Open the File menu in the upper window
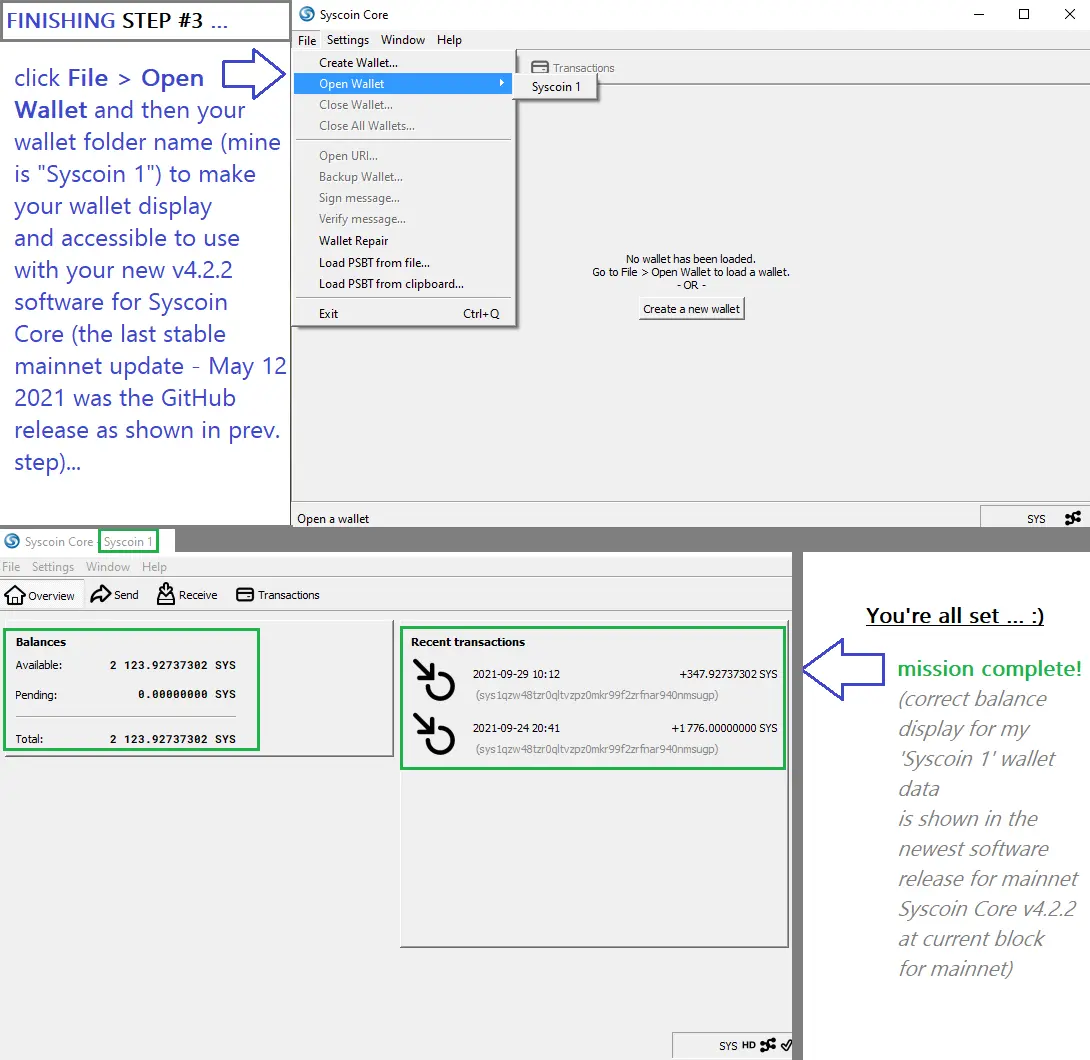The image size is (1090, 1060). coord(307,40)
